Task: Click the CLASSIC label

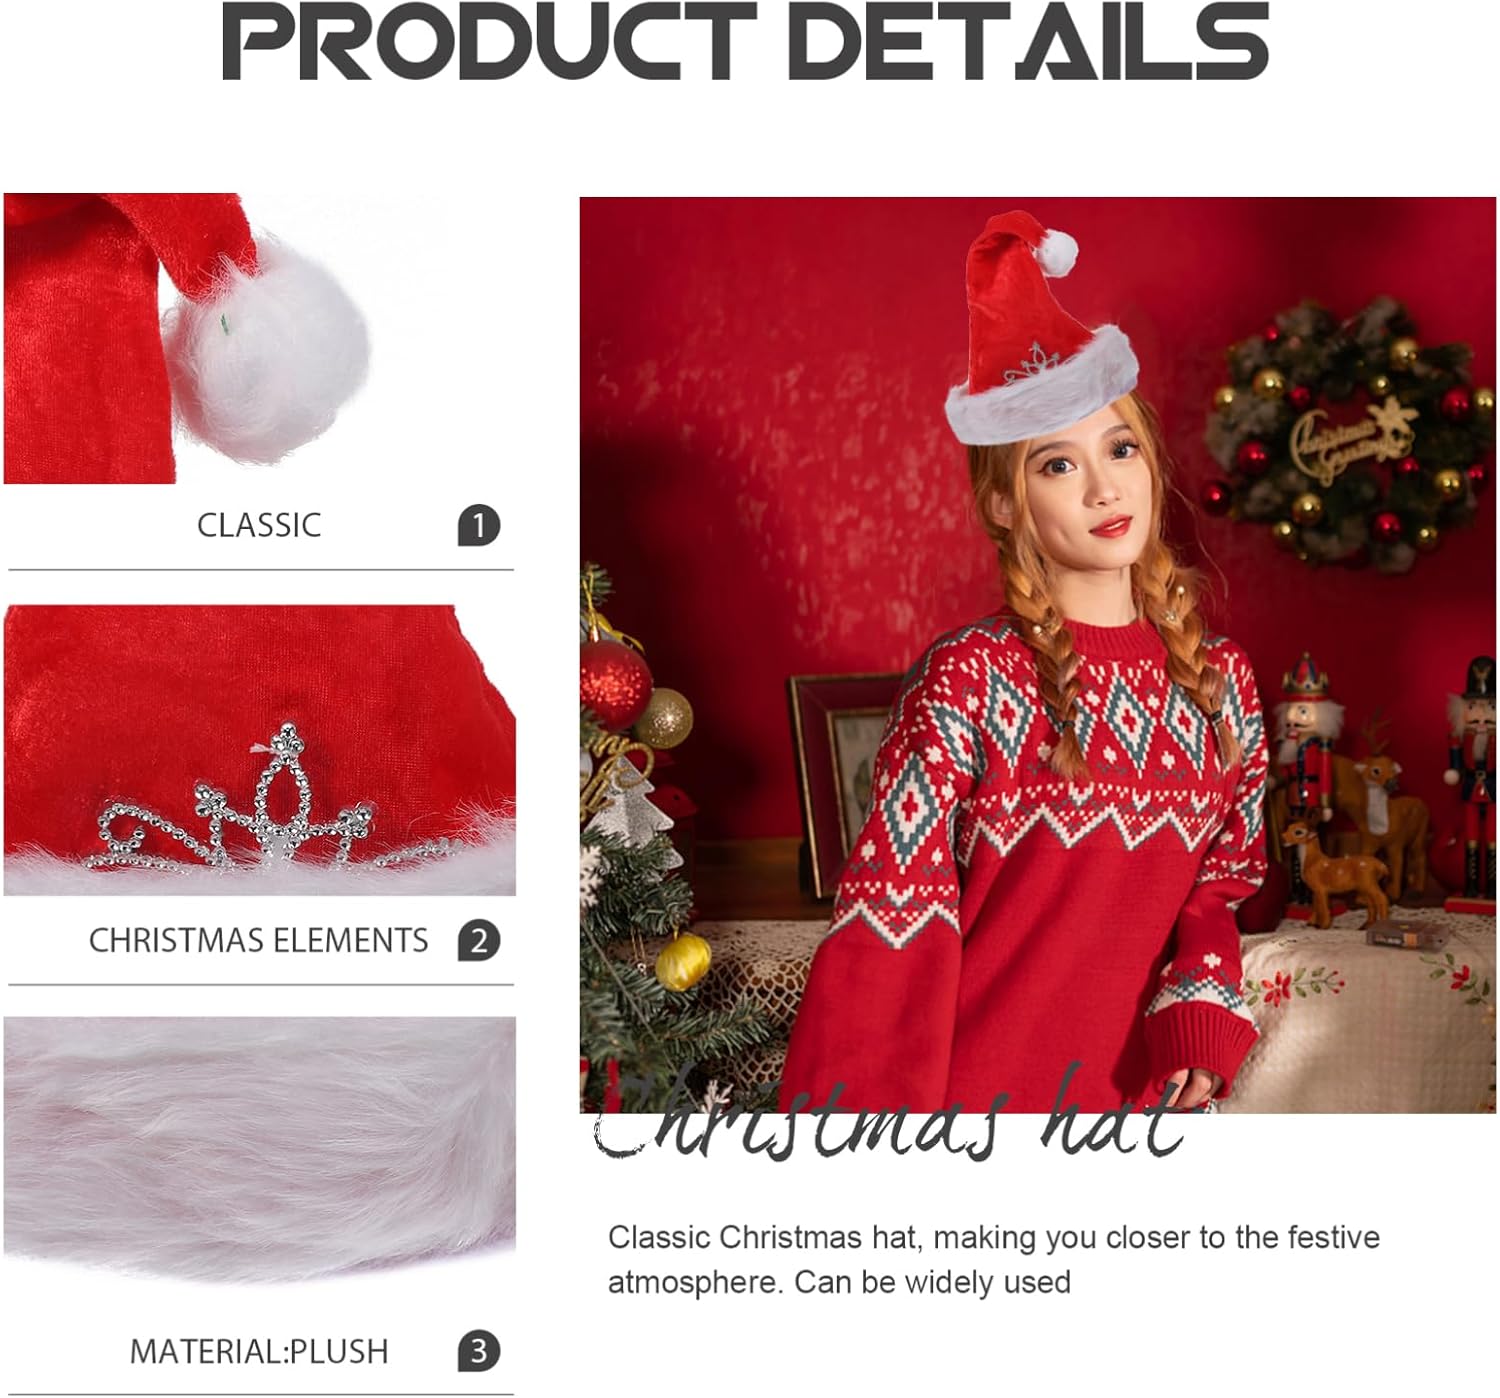Action: tap(259, 525)
